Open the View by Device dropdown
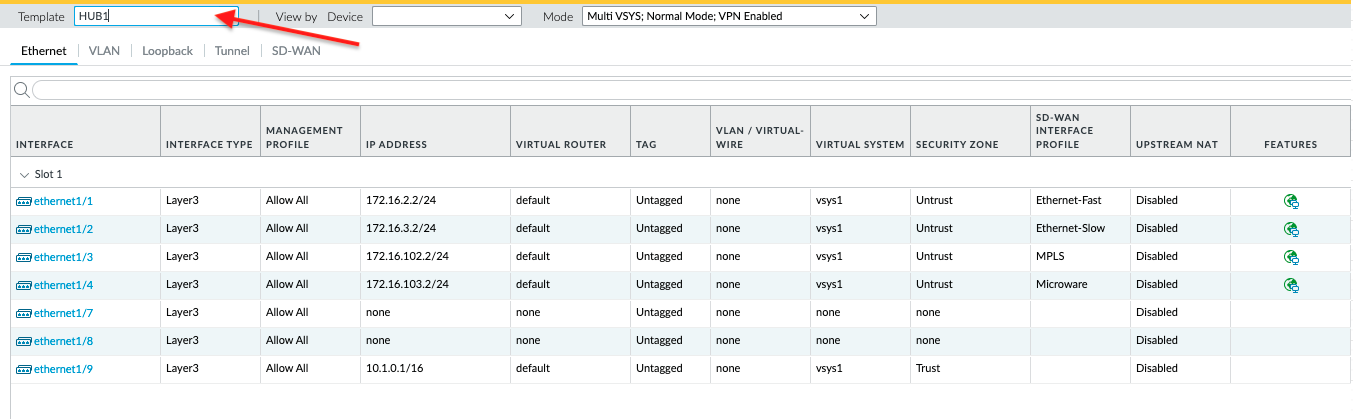This screenshot has width=1353, height=419. pos(446,16)
